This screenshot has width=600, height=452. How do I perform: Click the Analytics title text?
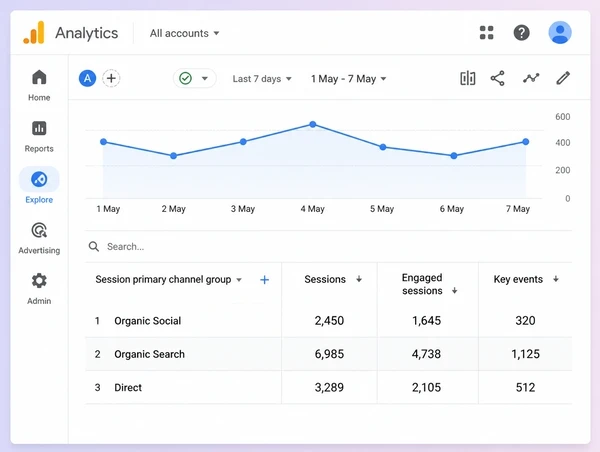point(86,33)
